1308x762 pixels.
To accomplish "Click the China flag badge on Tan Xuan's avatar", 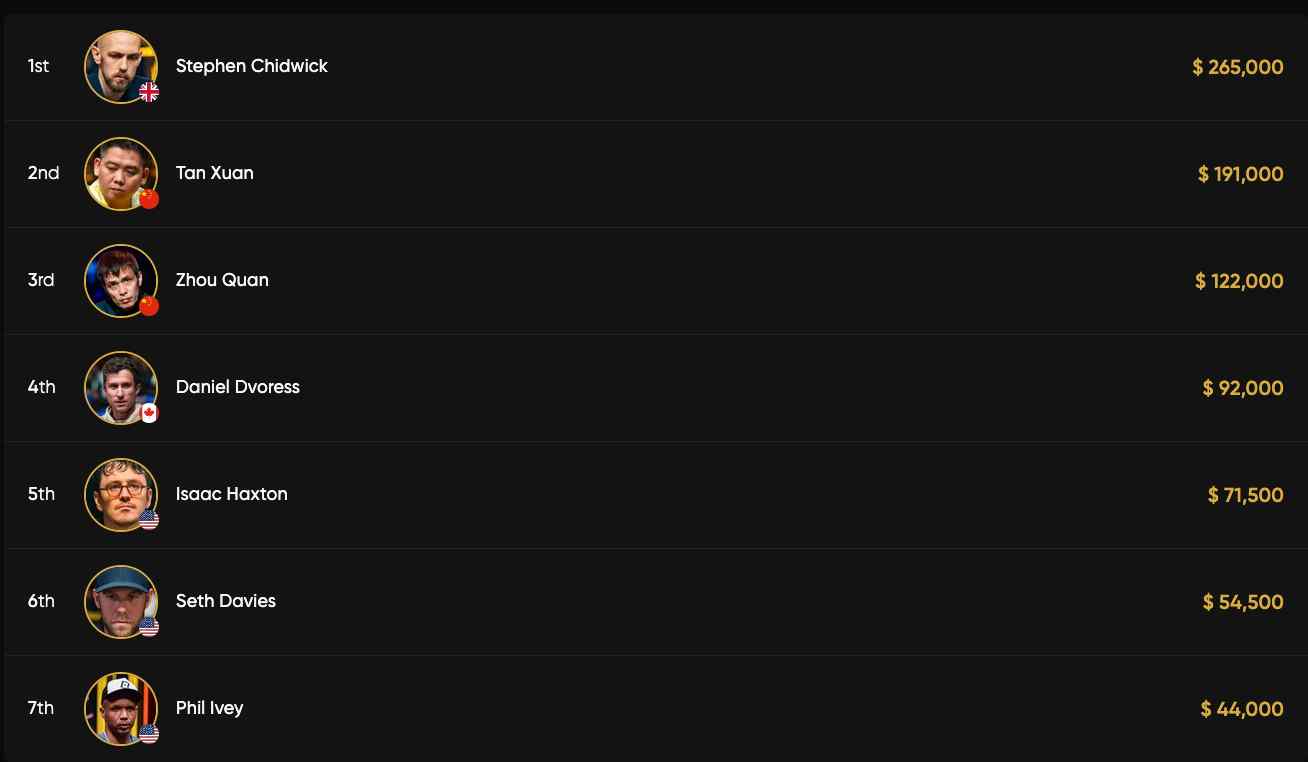I will click(x=149, y=199).
